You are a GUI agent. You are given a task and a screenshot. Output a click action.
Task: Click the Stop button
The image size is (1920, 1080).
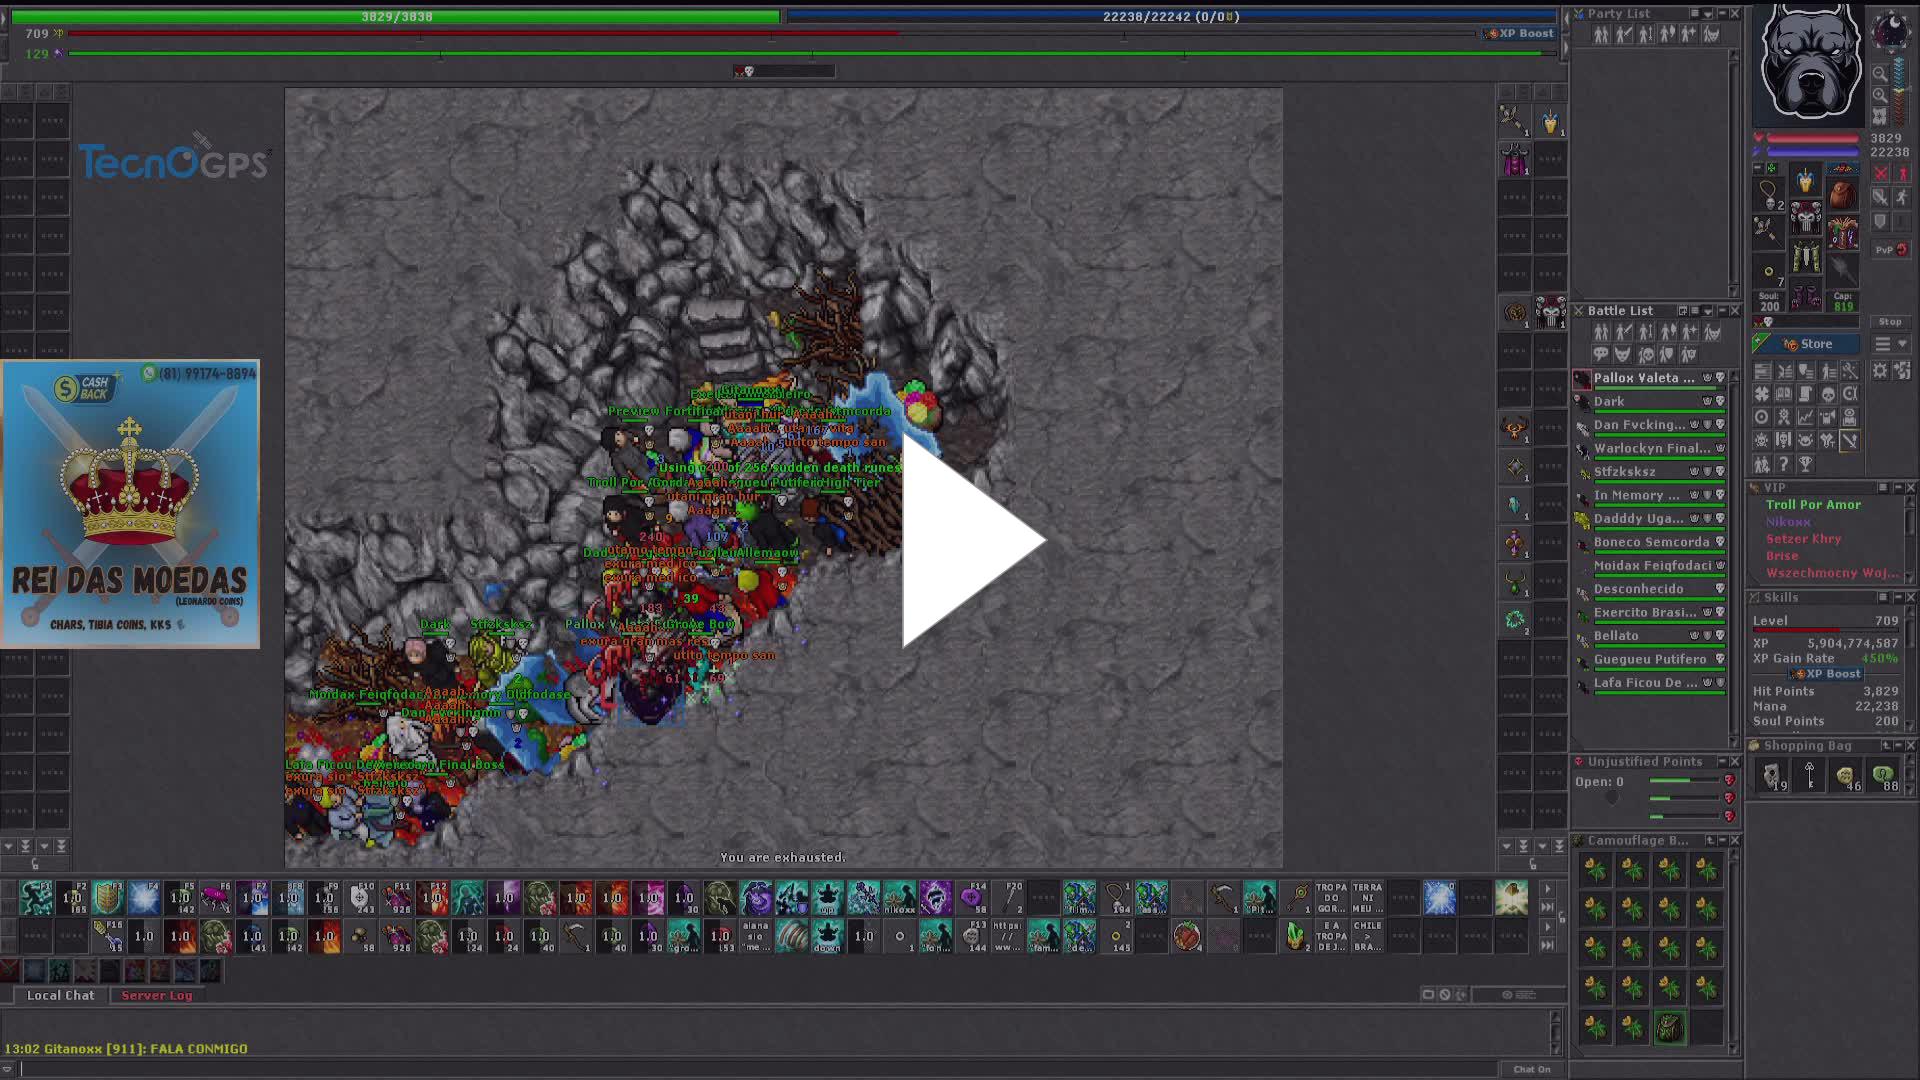[1889, 322]
